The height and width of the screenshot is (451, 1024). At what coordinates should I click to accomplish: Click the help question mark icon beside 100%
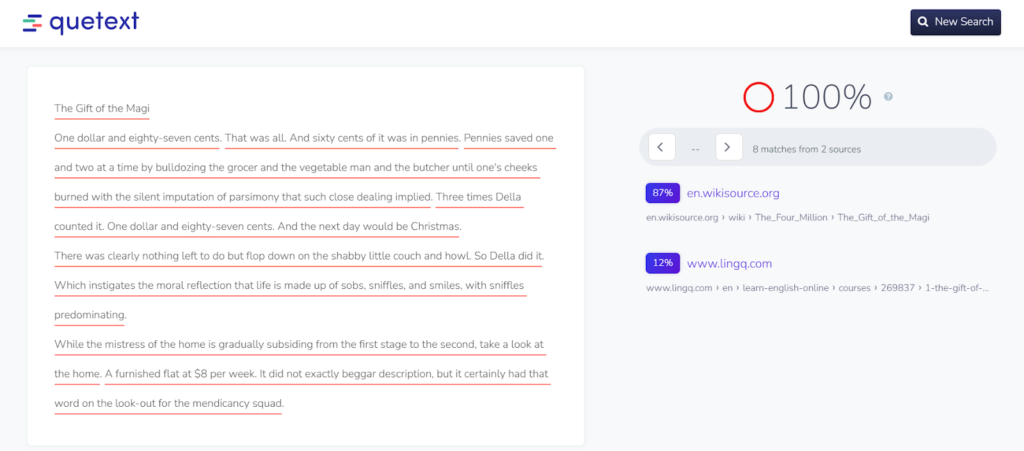(888, 97)
